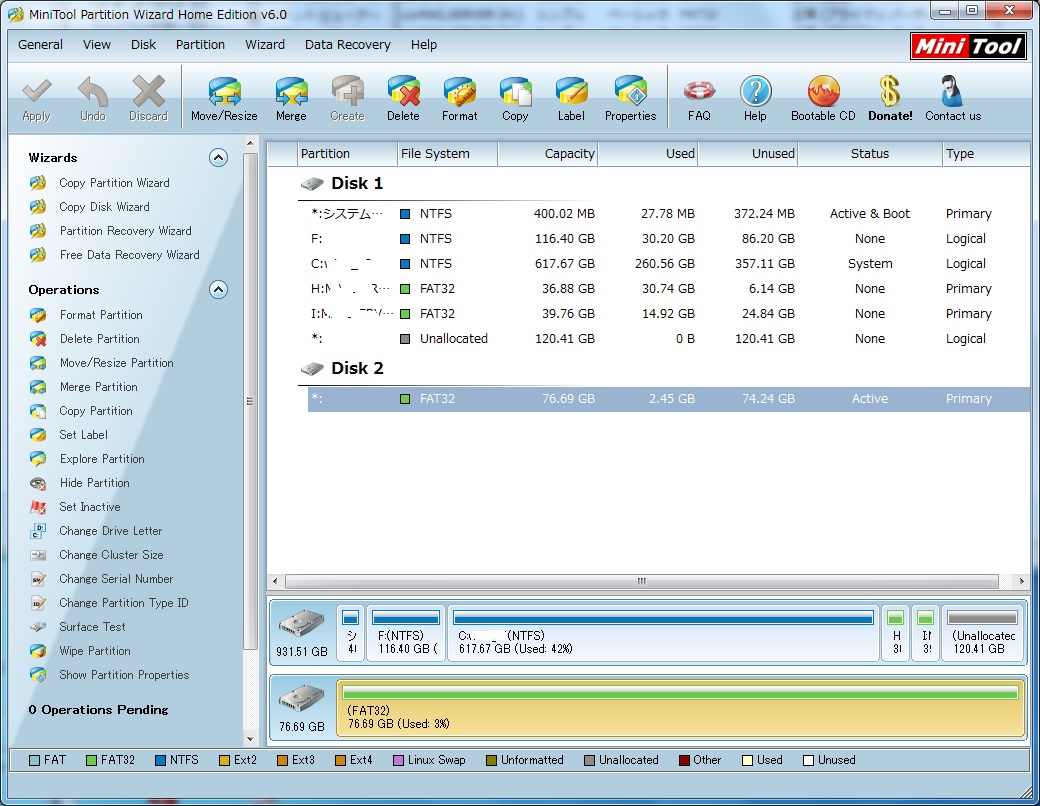Click Change Partition Type ID operation
Image resolution: width=1040 pixels, height=806 pixels.
click(x=123, y=602)
